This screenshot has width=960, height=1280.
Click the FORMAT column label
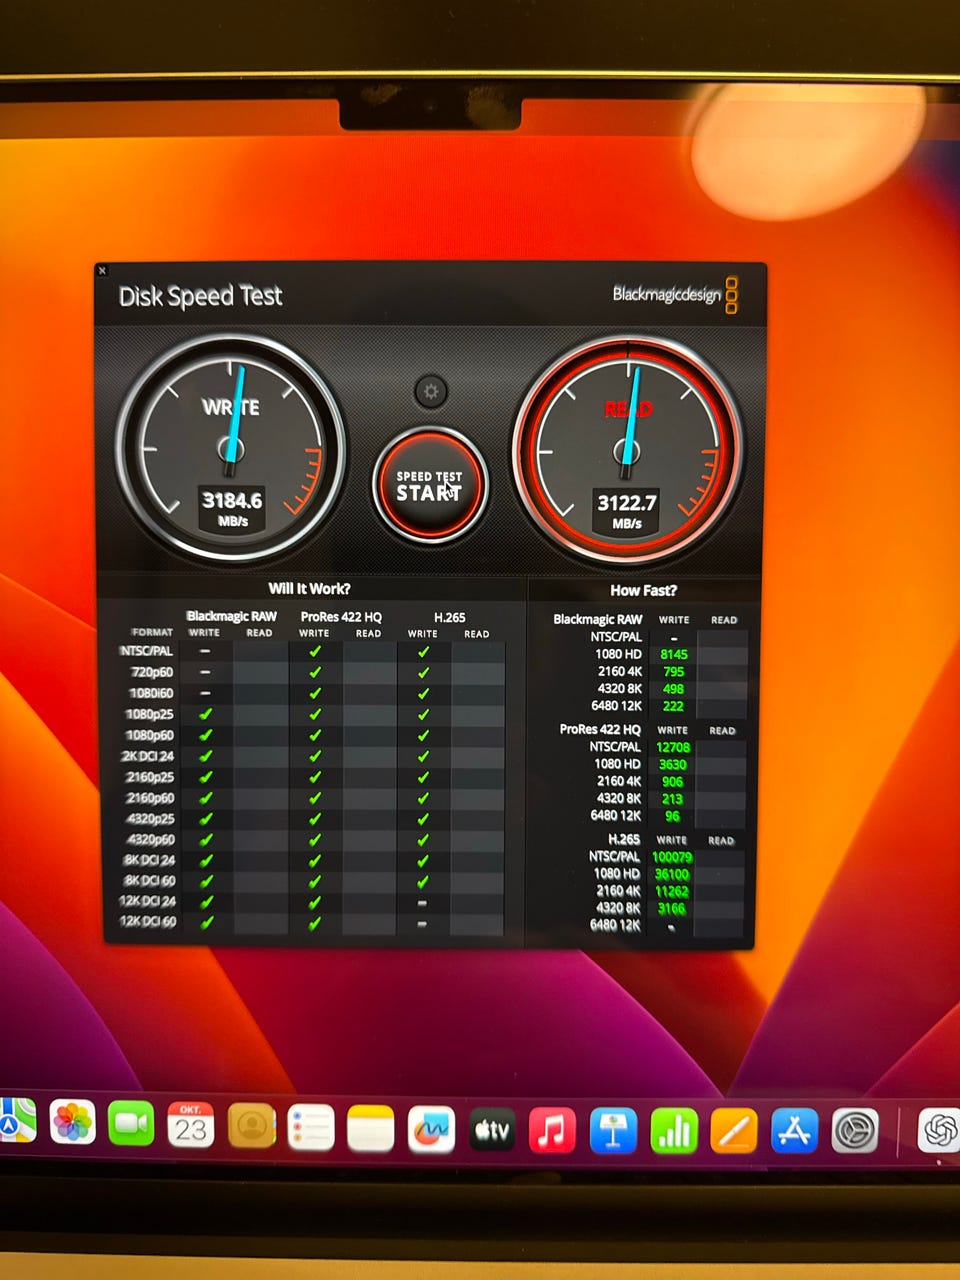click(x=152, y=632)
